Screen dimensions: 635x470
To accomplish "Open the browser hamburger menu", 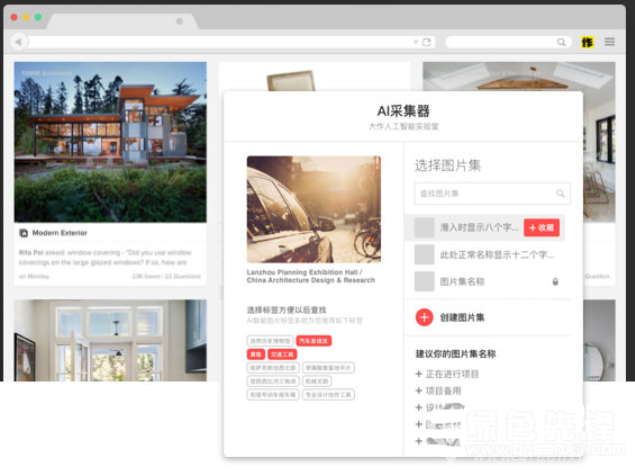I will point(609,42).
